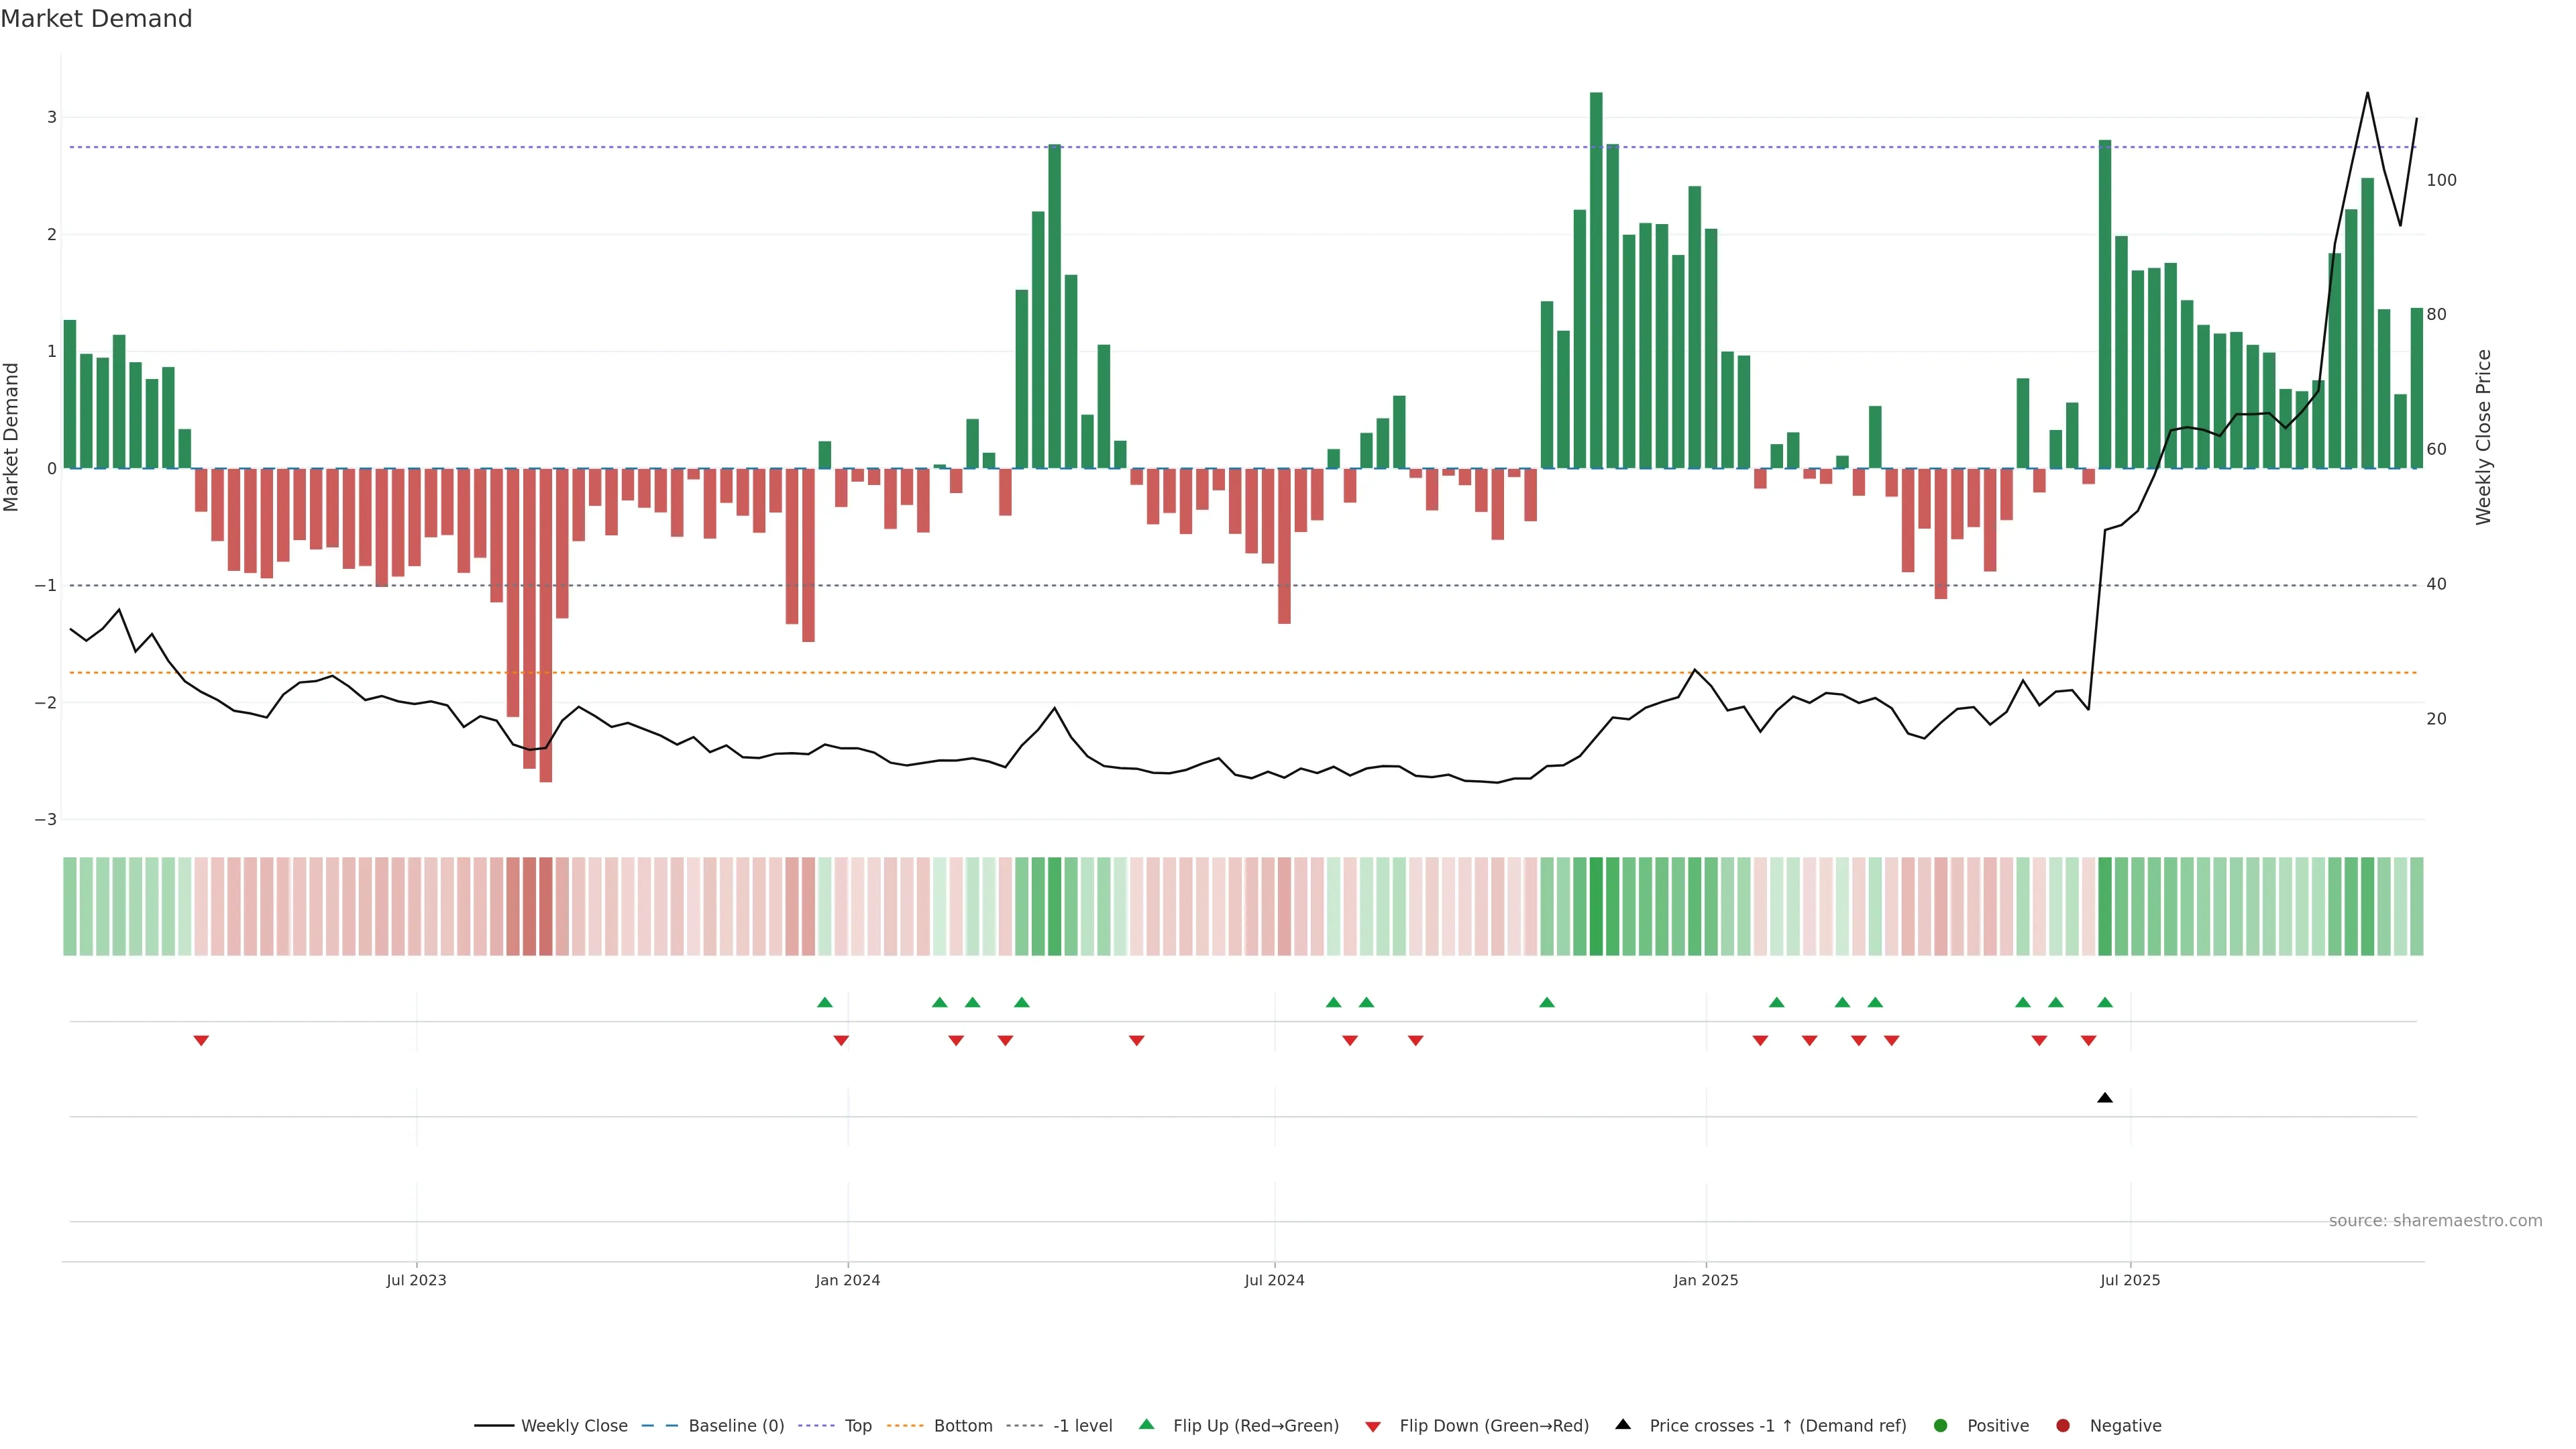Click the black triangle marker near Jul 2025

point(2104,1098)
